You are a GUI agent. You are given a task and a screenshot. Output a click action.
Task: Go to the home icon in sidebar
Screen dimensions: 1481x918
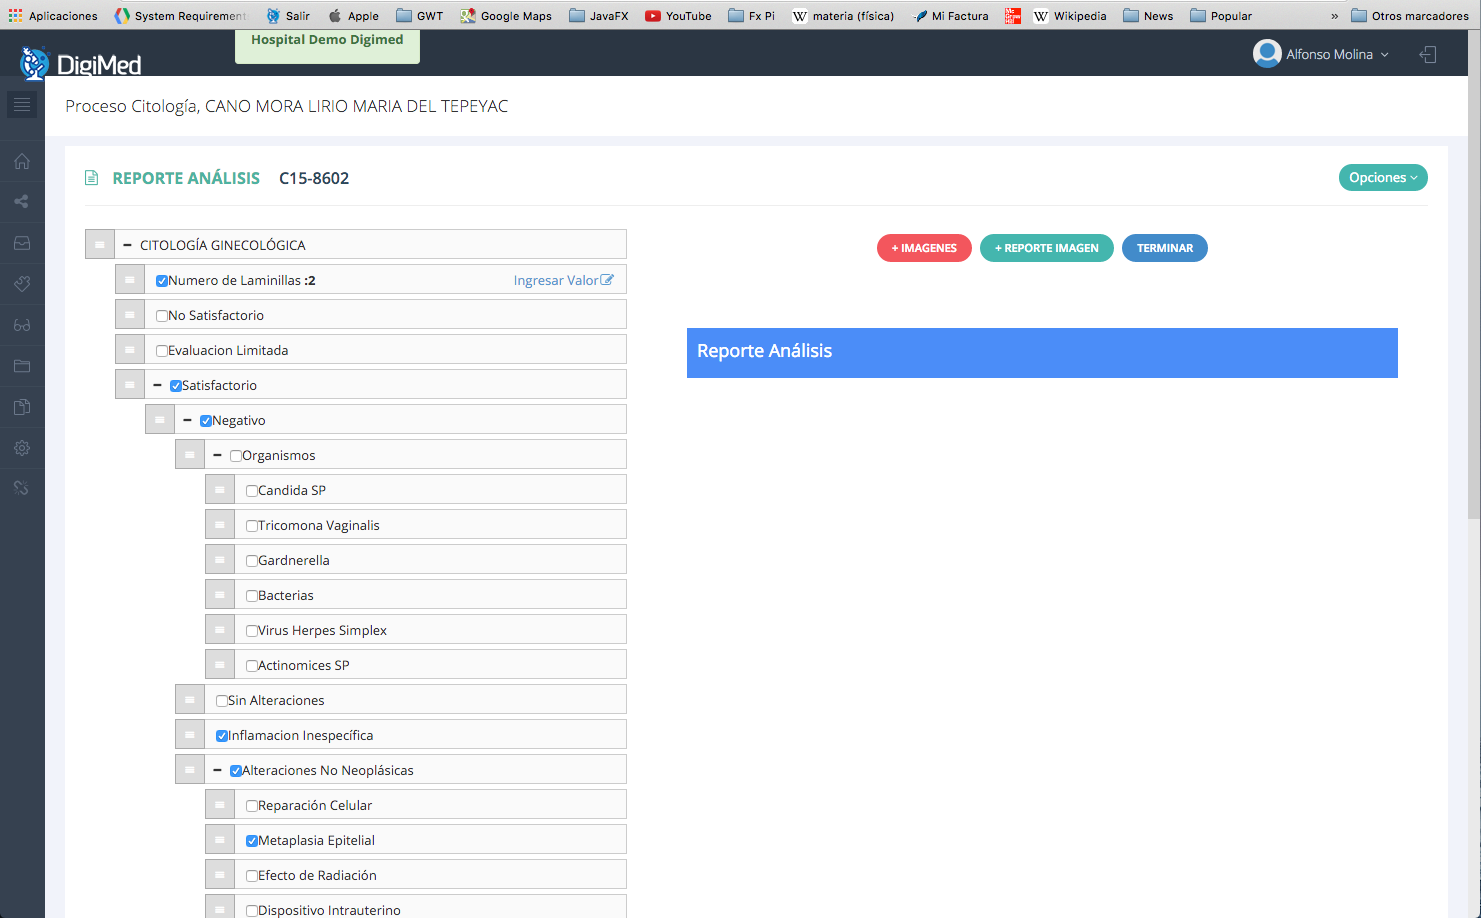click(22, 161)
